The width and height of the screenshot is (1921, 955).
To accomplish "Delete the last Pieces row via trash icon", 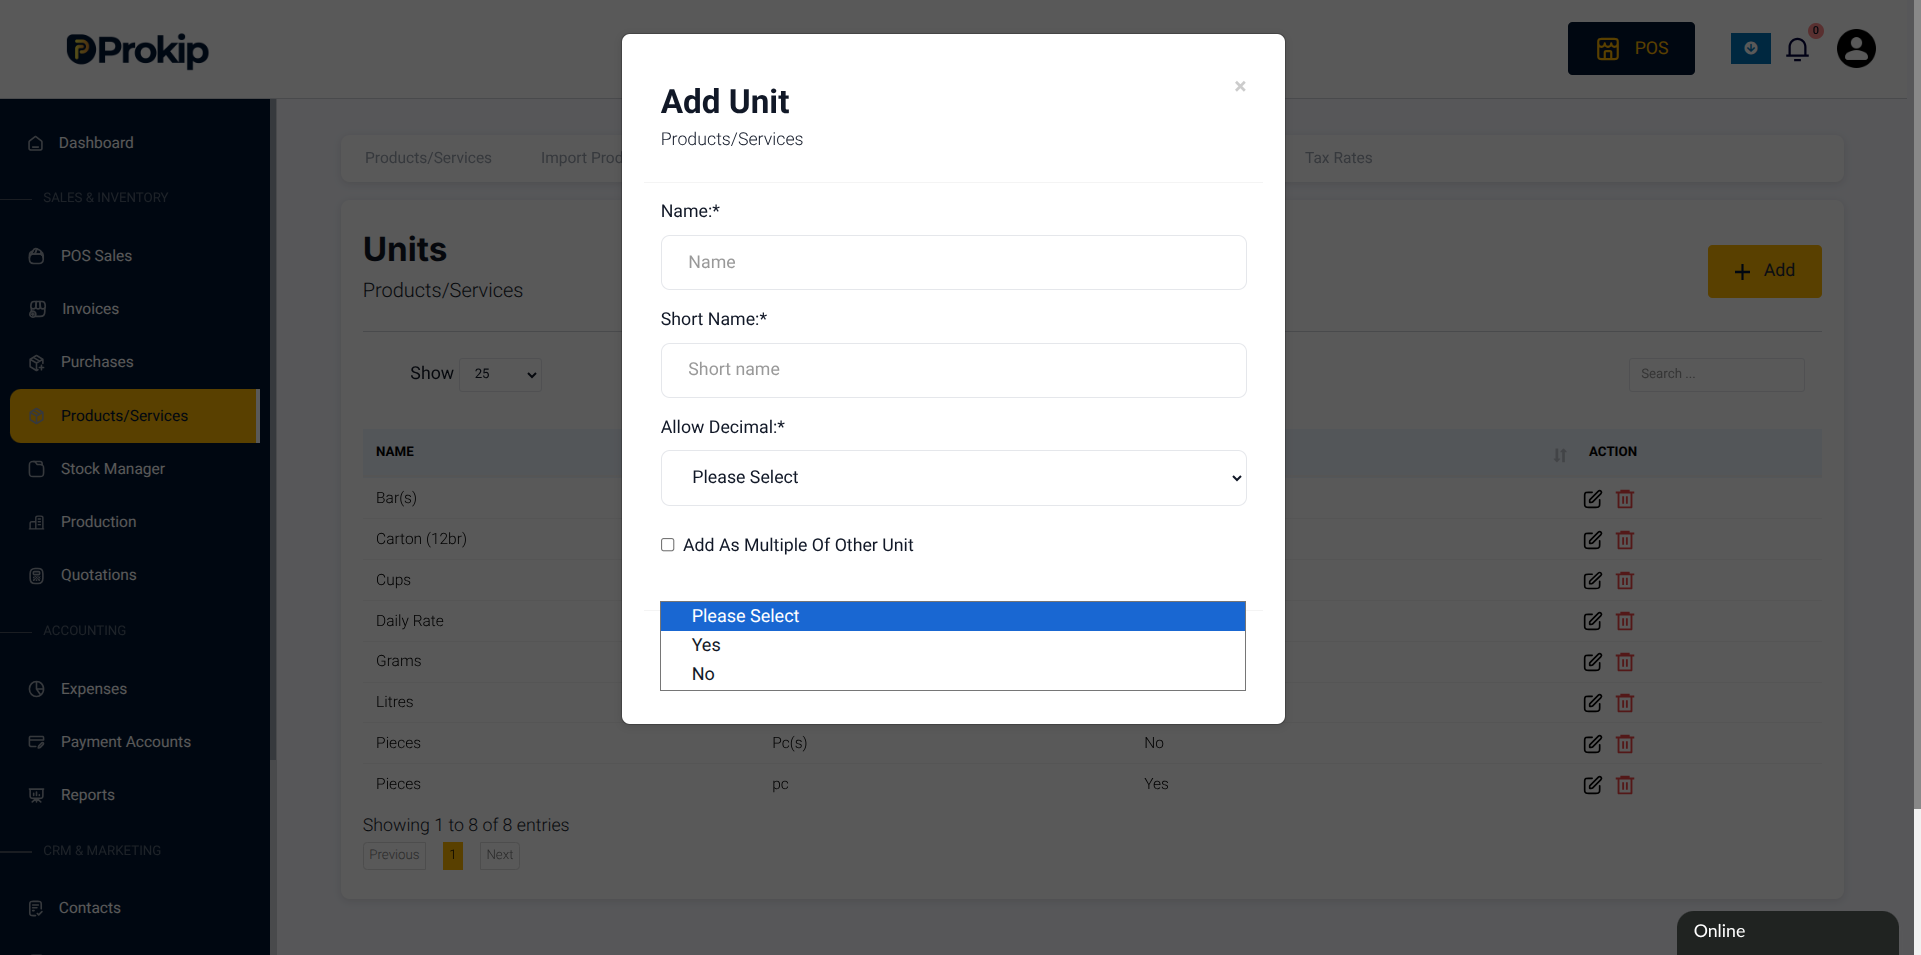I will coord(1625,785).
